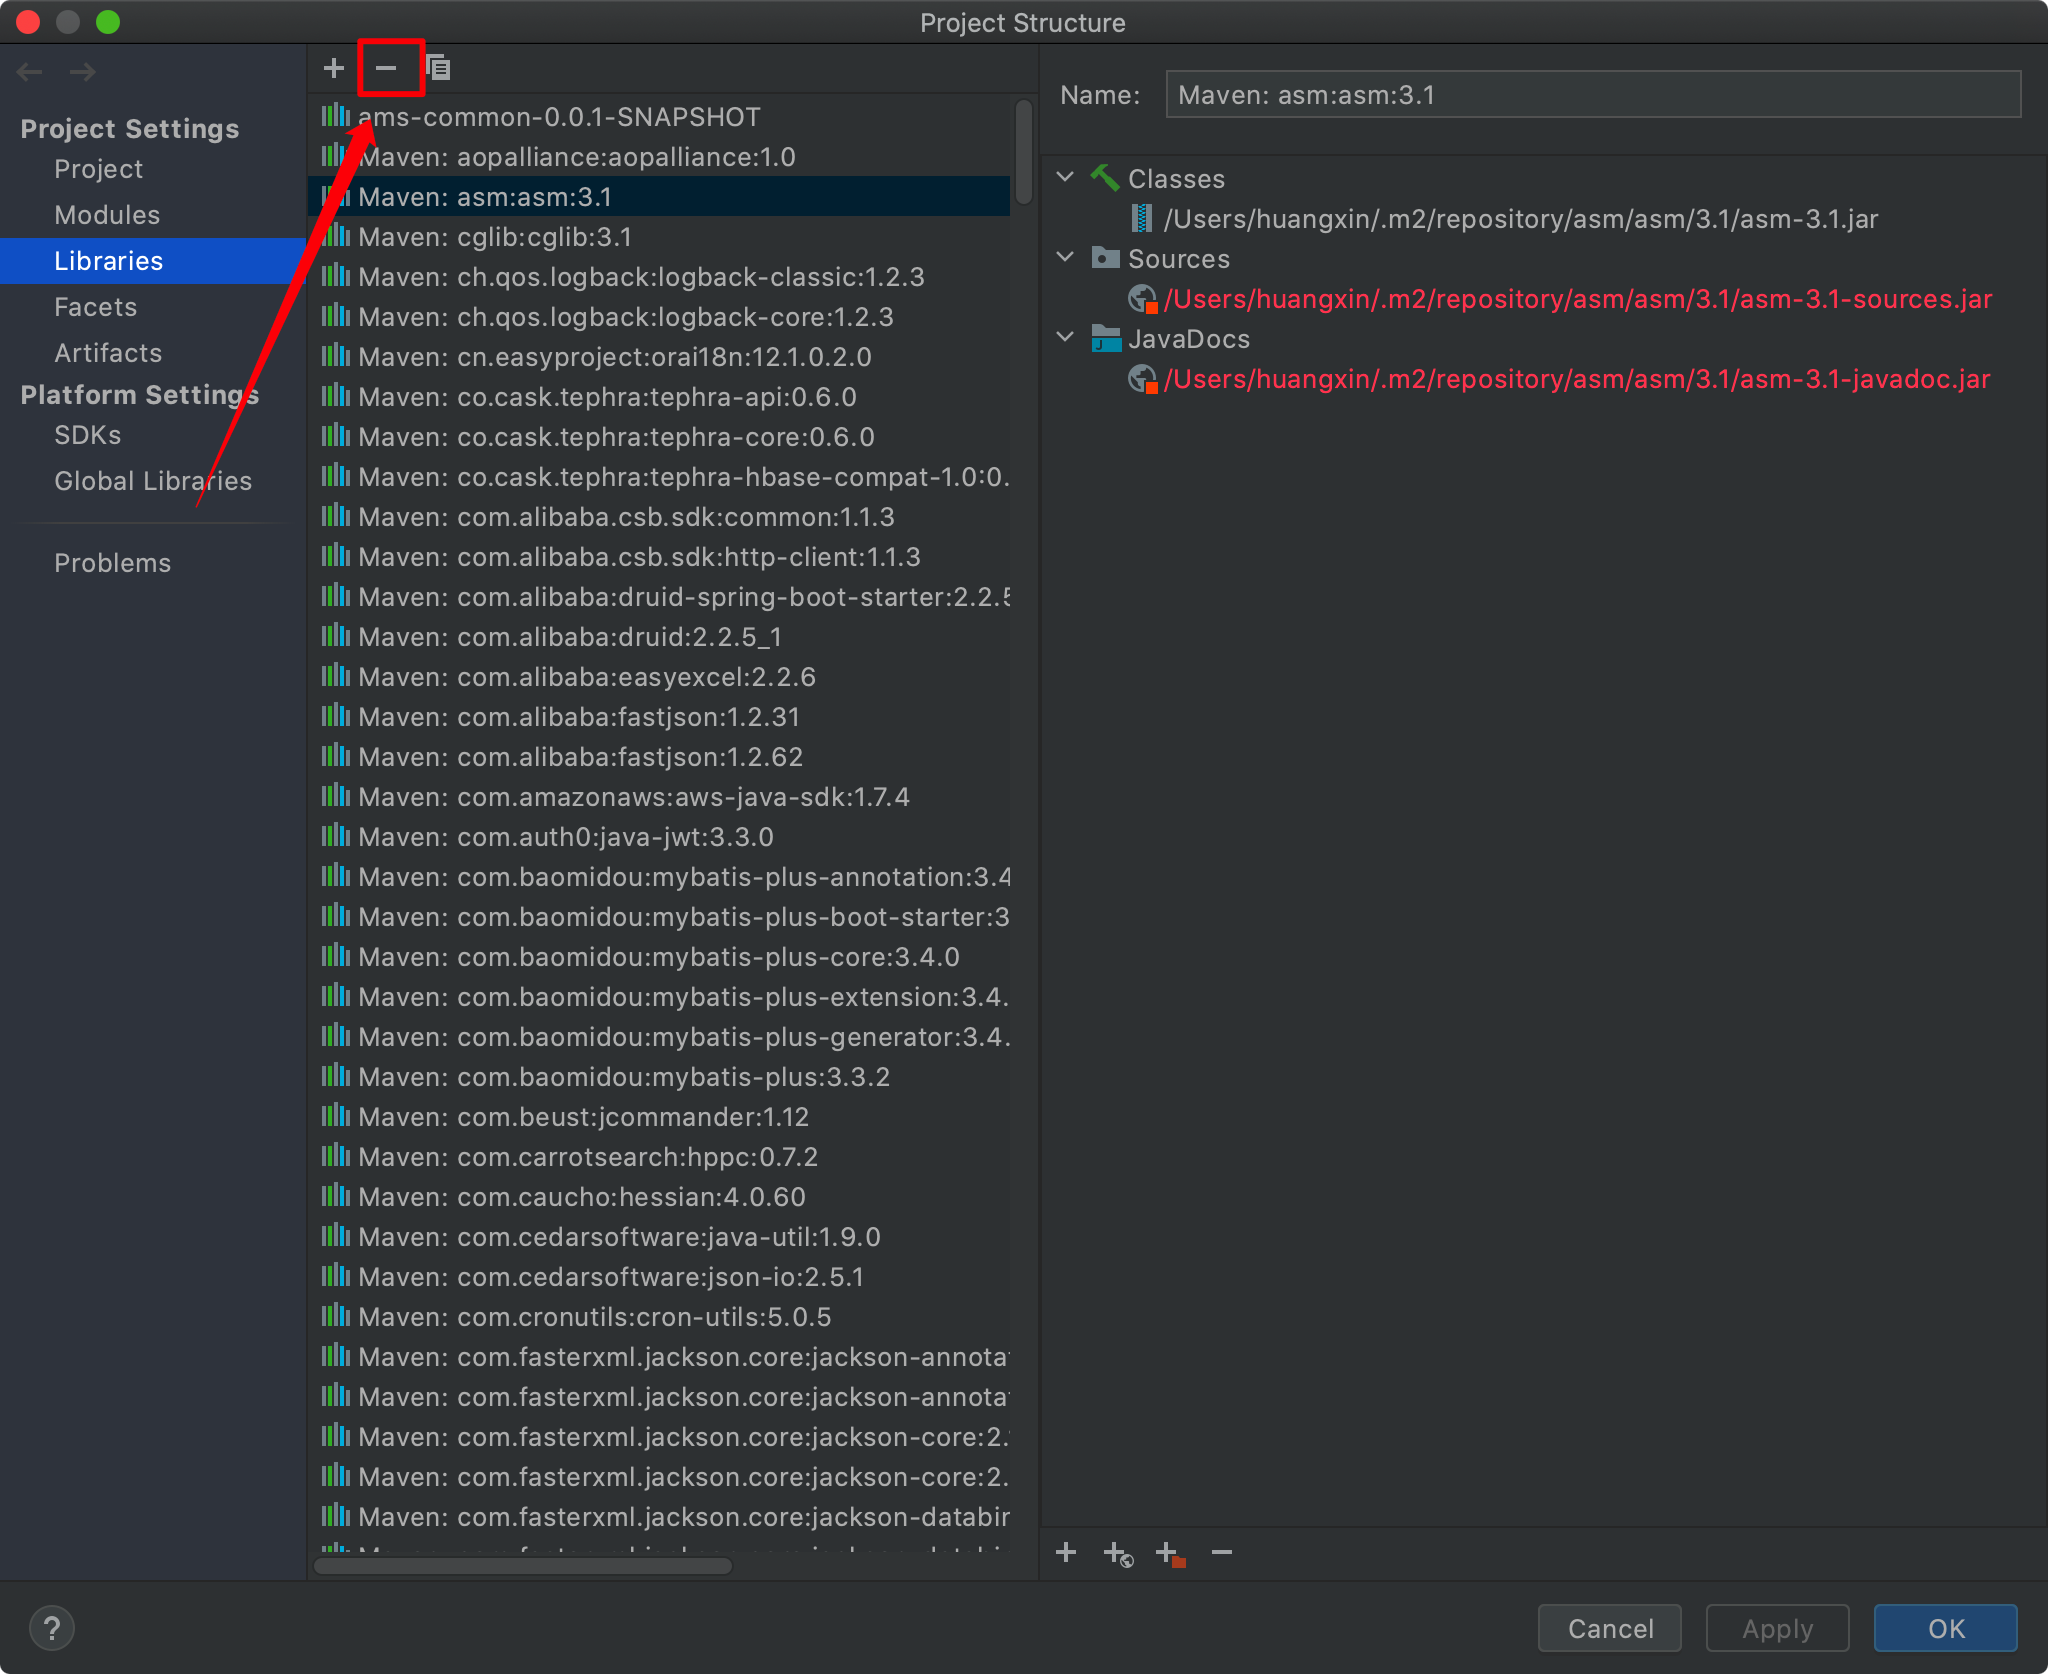Click the library list vertical scrollbar
This screenshot has height=1674, width=2048.
point(1024,151)
